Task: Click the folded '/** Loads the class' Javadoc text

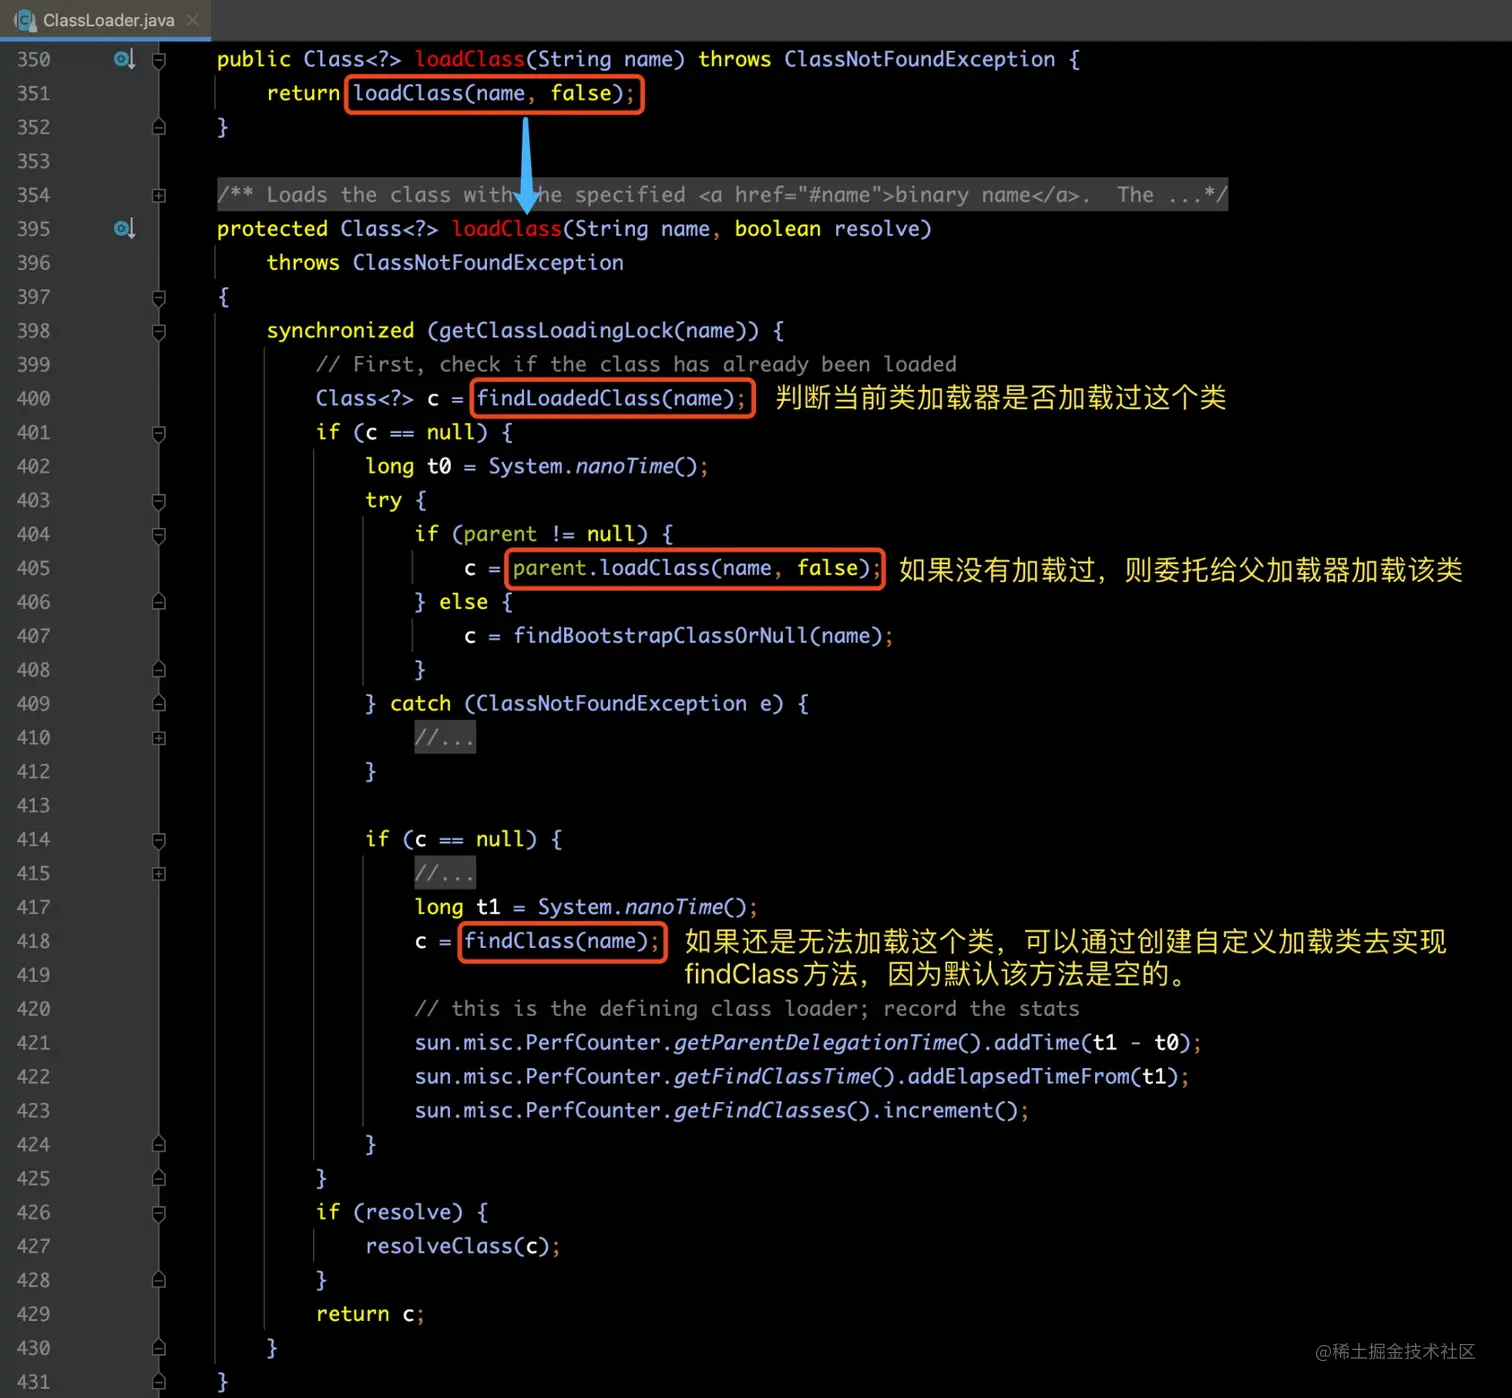Action: click(x=722, y=195)
